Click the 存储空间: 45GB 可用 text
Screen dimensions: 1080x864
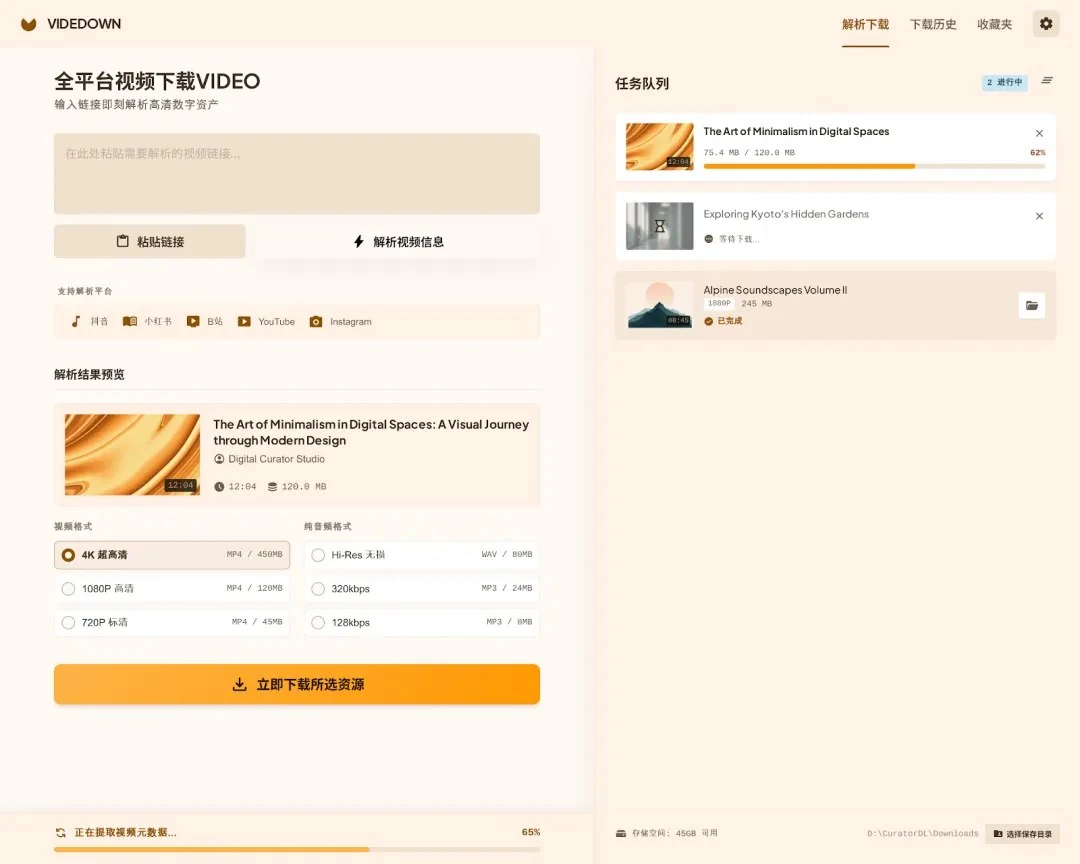(674, 833)
